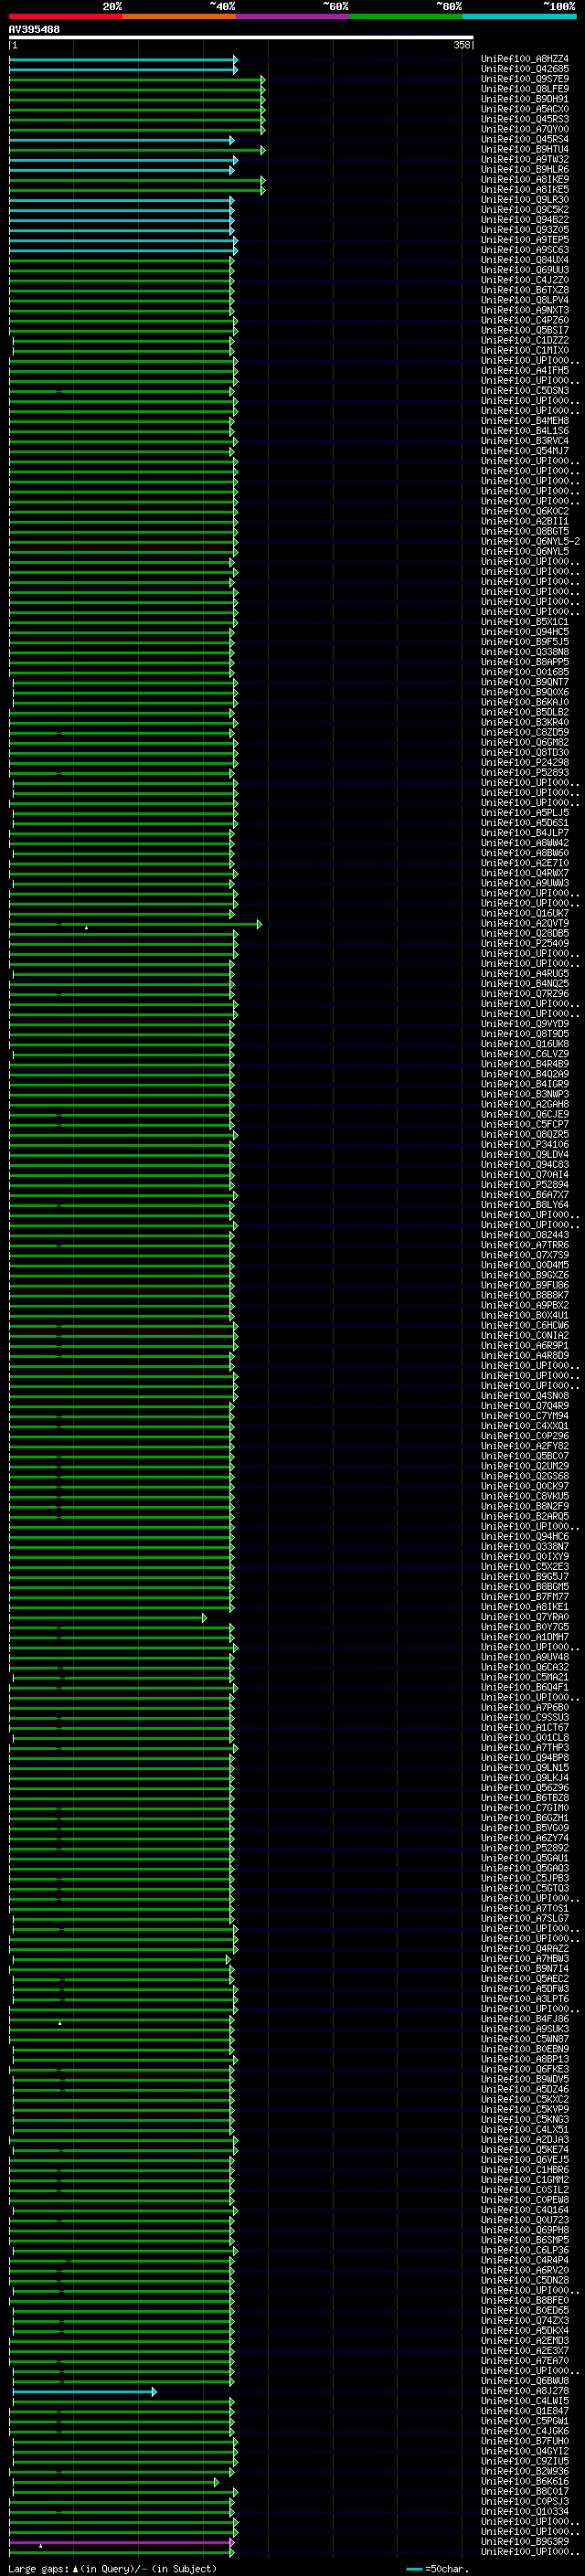Select hit UniRef100_Q16UK8
The height and width of the screenshot is (2576, 585).
[525, 1044]
